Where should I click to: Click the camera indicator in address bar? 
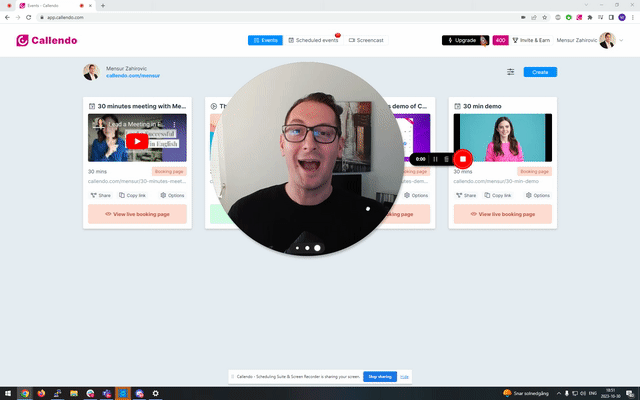523,17
